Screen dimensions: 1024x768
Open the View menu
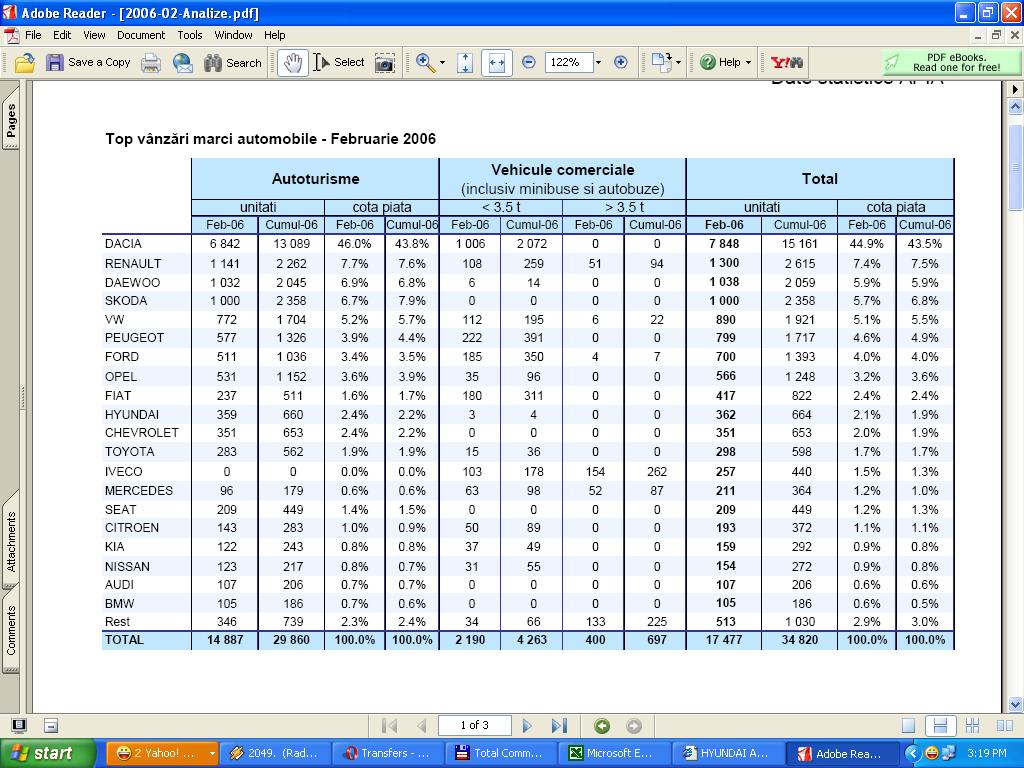click(94, 35)
